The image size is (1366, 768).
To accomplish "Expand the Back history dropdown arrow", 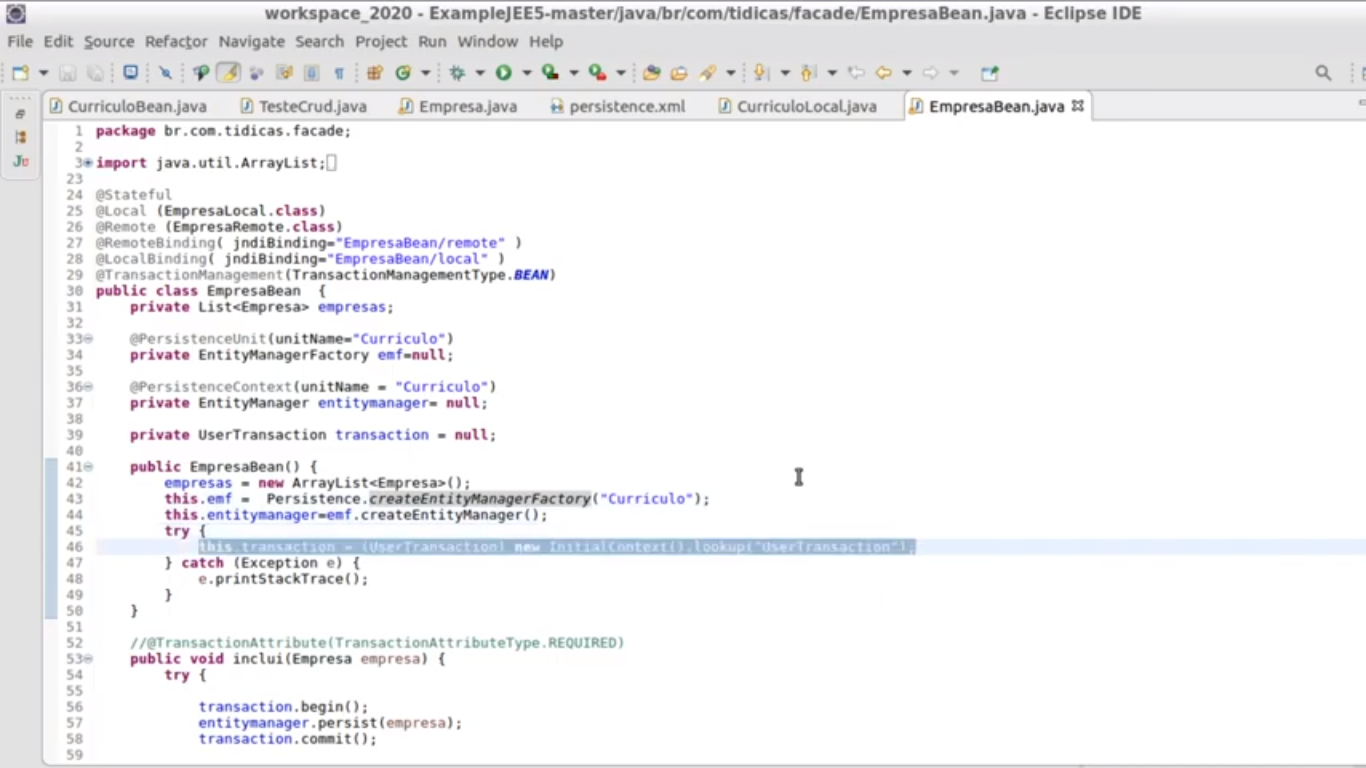I will pyautogui.click(x=907, y=73).
